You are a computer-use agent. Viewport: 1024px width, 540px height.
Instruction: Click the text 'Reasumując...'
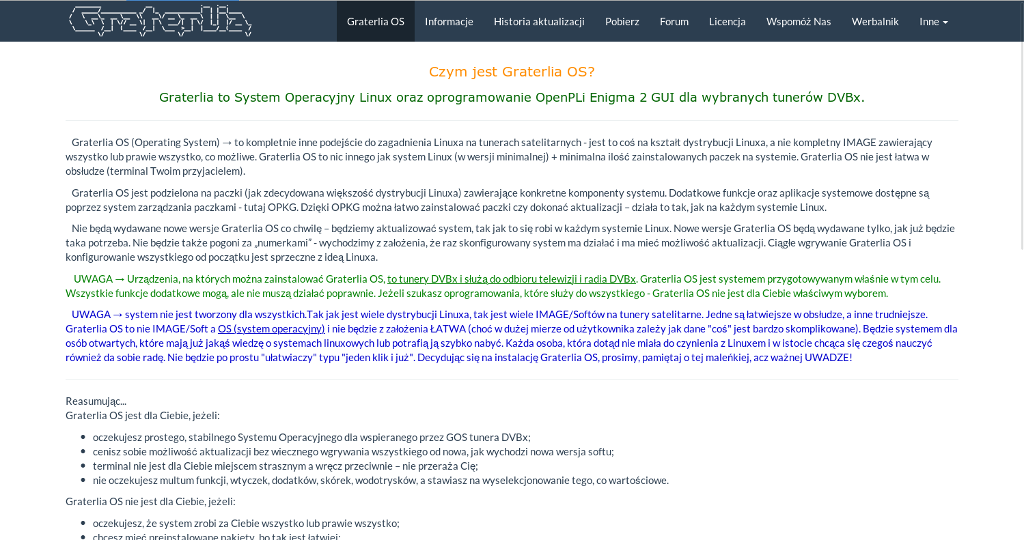96,401
